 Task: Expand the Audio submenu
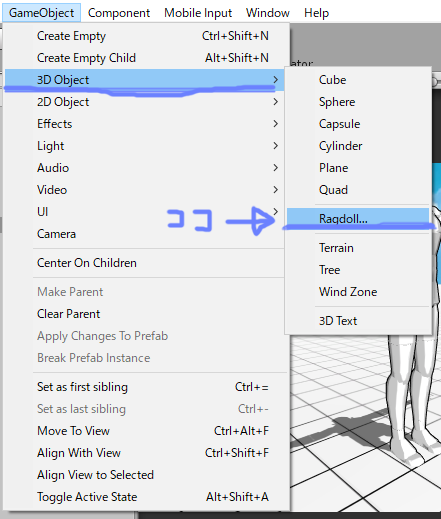144,168
